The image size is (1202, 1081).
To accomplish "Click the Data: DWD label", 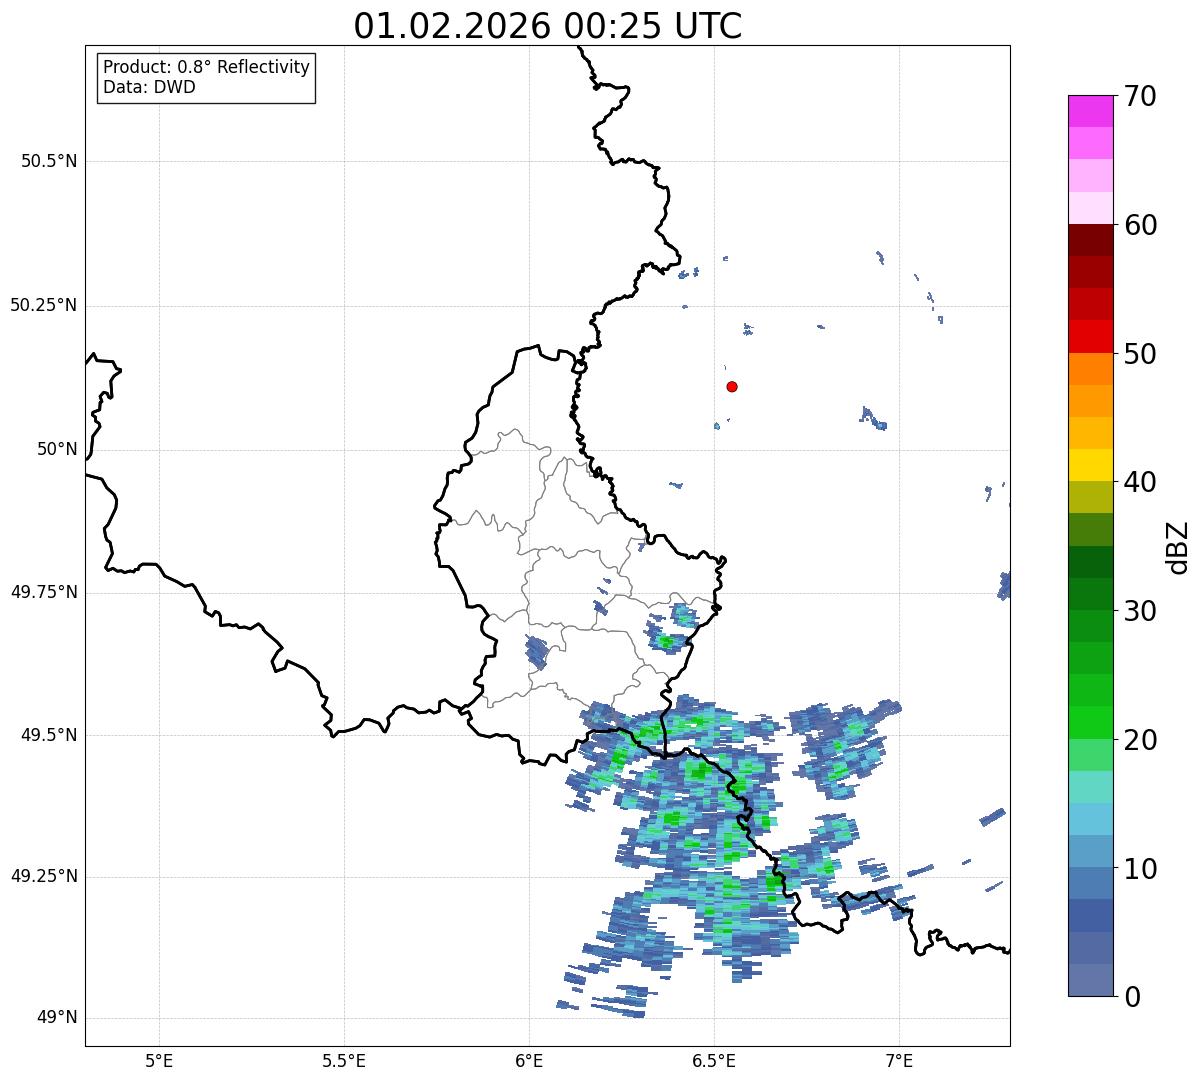I will coord(149,87).
